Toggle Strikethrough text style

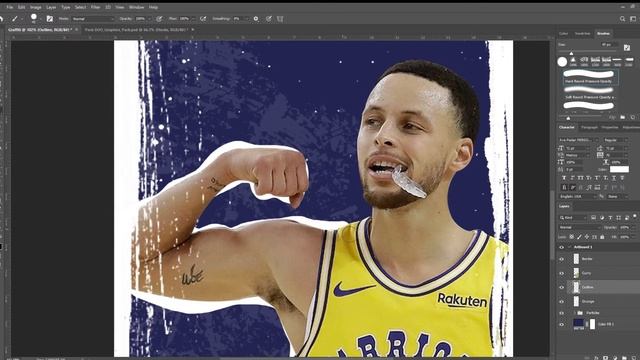[622, 178]
